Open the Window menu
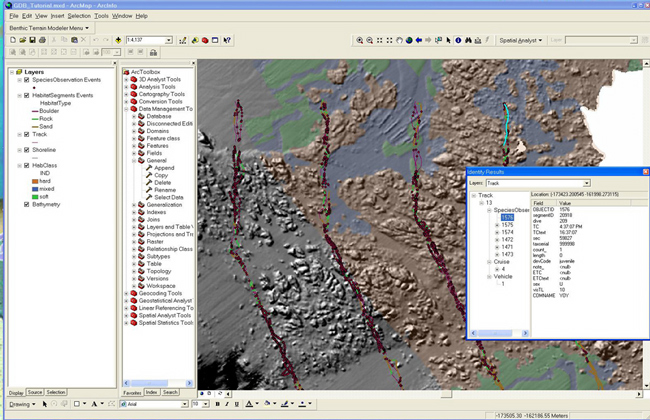Image resolution: width=650 pixels, height=420 pixels. 122,16
